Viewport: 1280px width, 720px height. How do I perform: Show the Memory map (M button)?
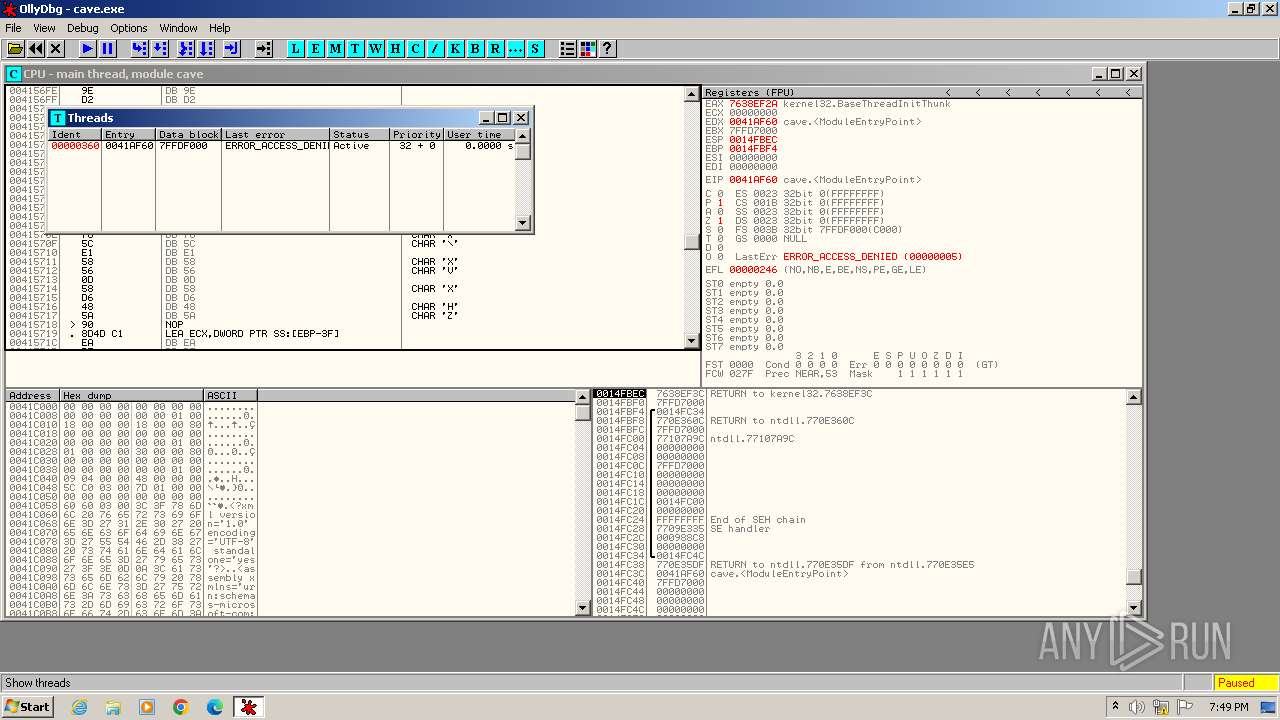[x=336, y=48]
